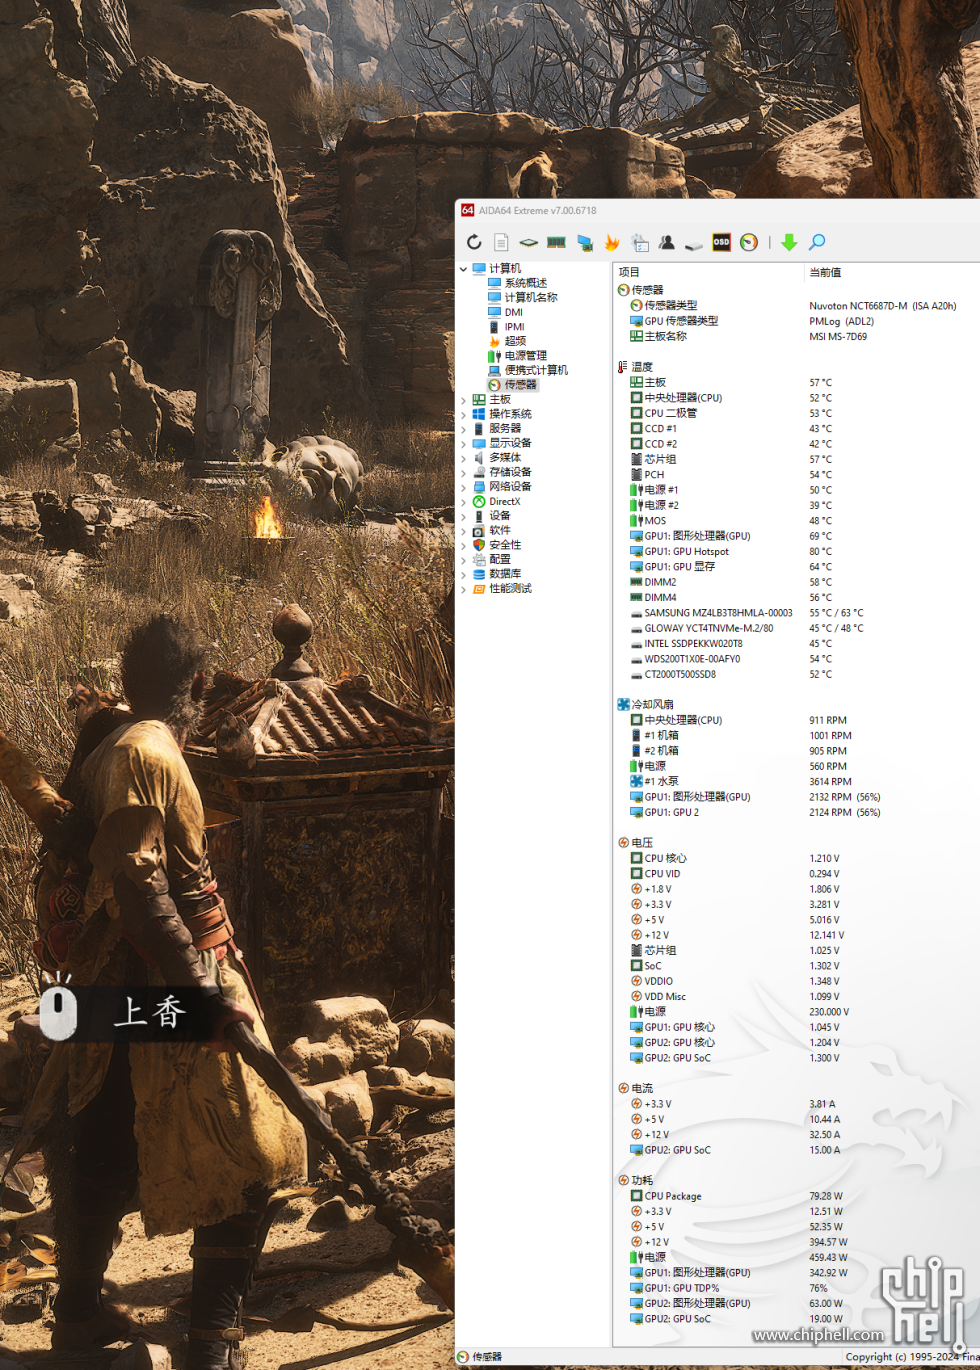Toggle the OSD panel toolbar icon
The width and height of the screenshot is (980, 1370).
pyautogui.click(x=721, y=242)
